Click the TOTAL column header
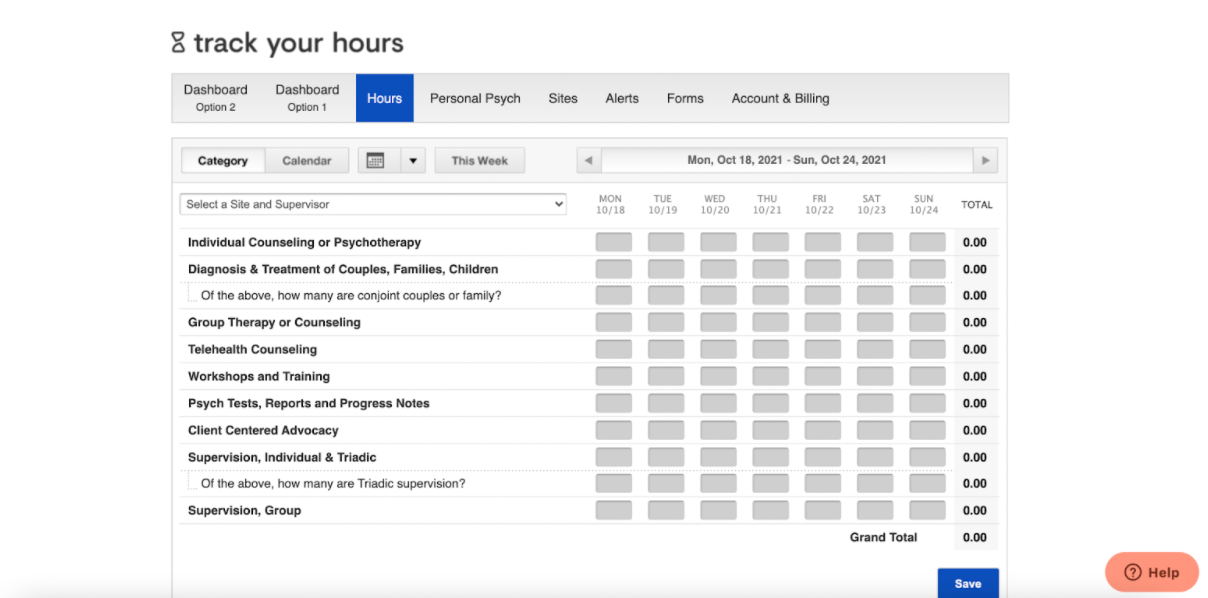1208x598 pixels. point(977,204)
